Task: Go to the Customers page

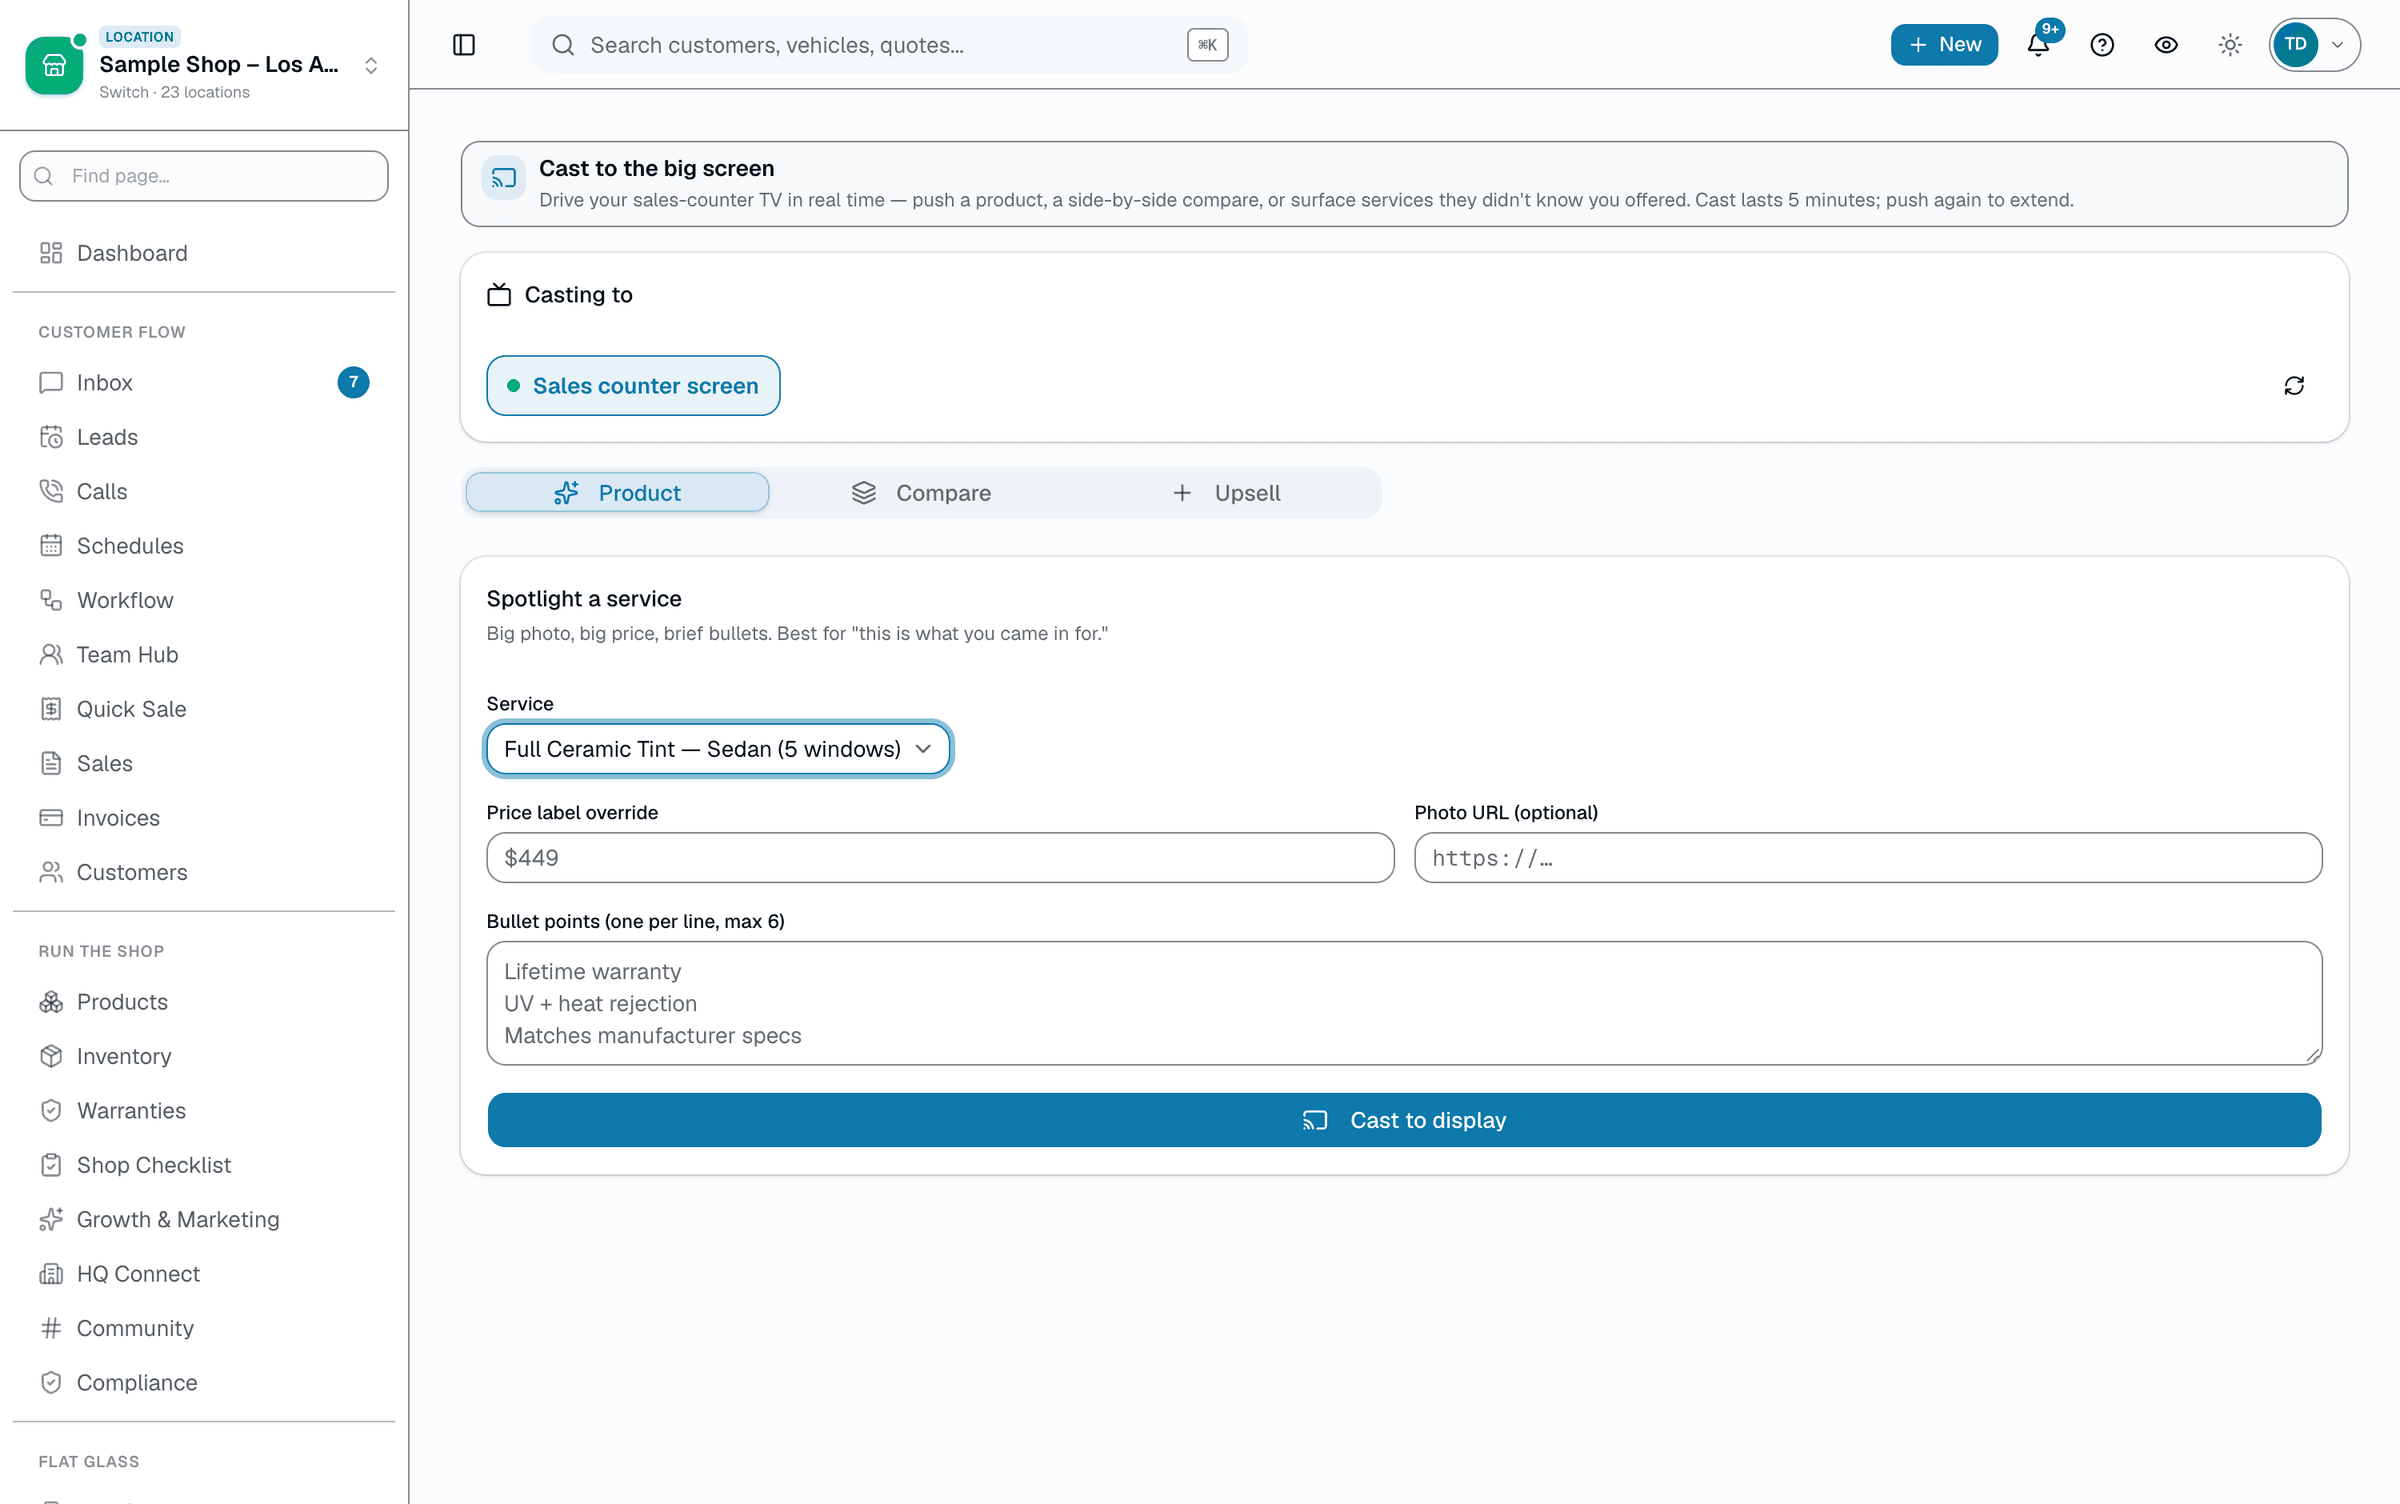Action: [204, 872]
